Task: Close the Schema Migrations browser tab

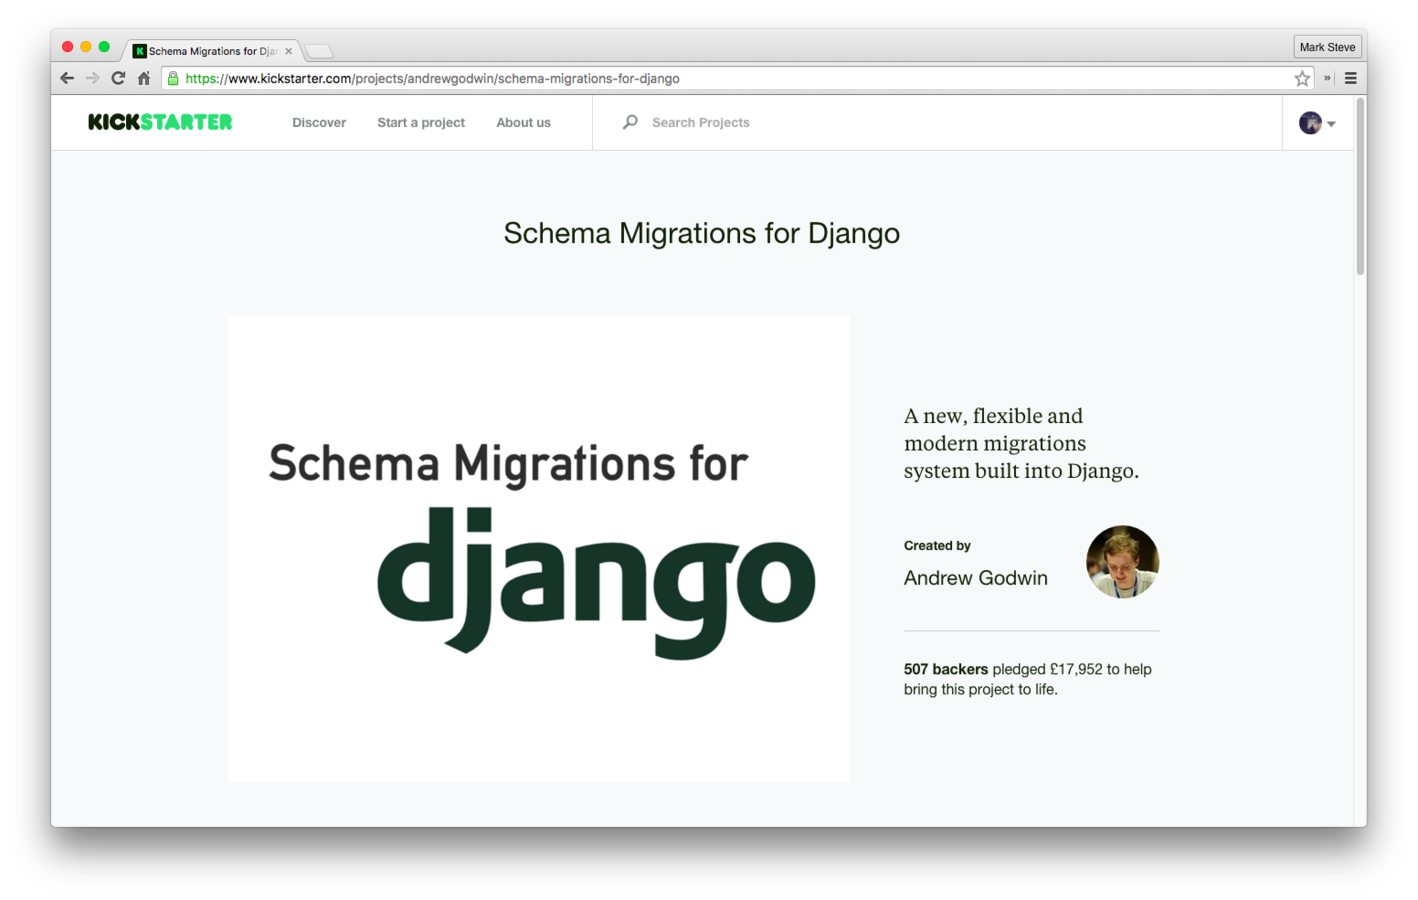Action: click(x=289, y=51)
